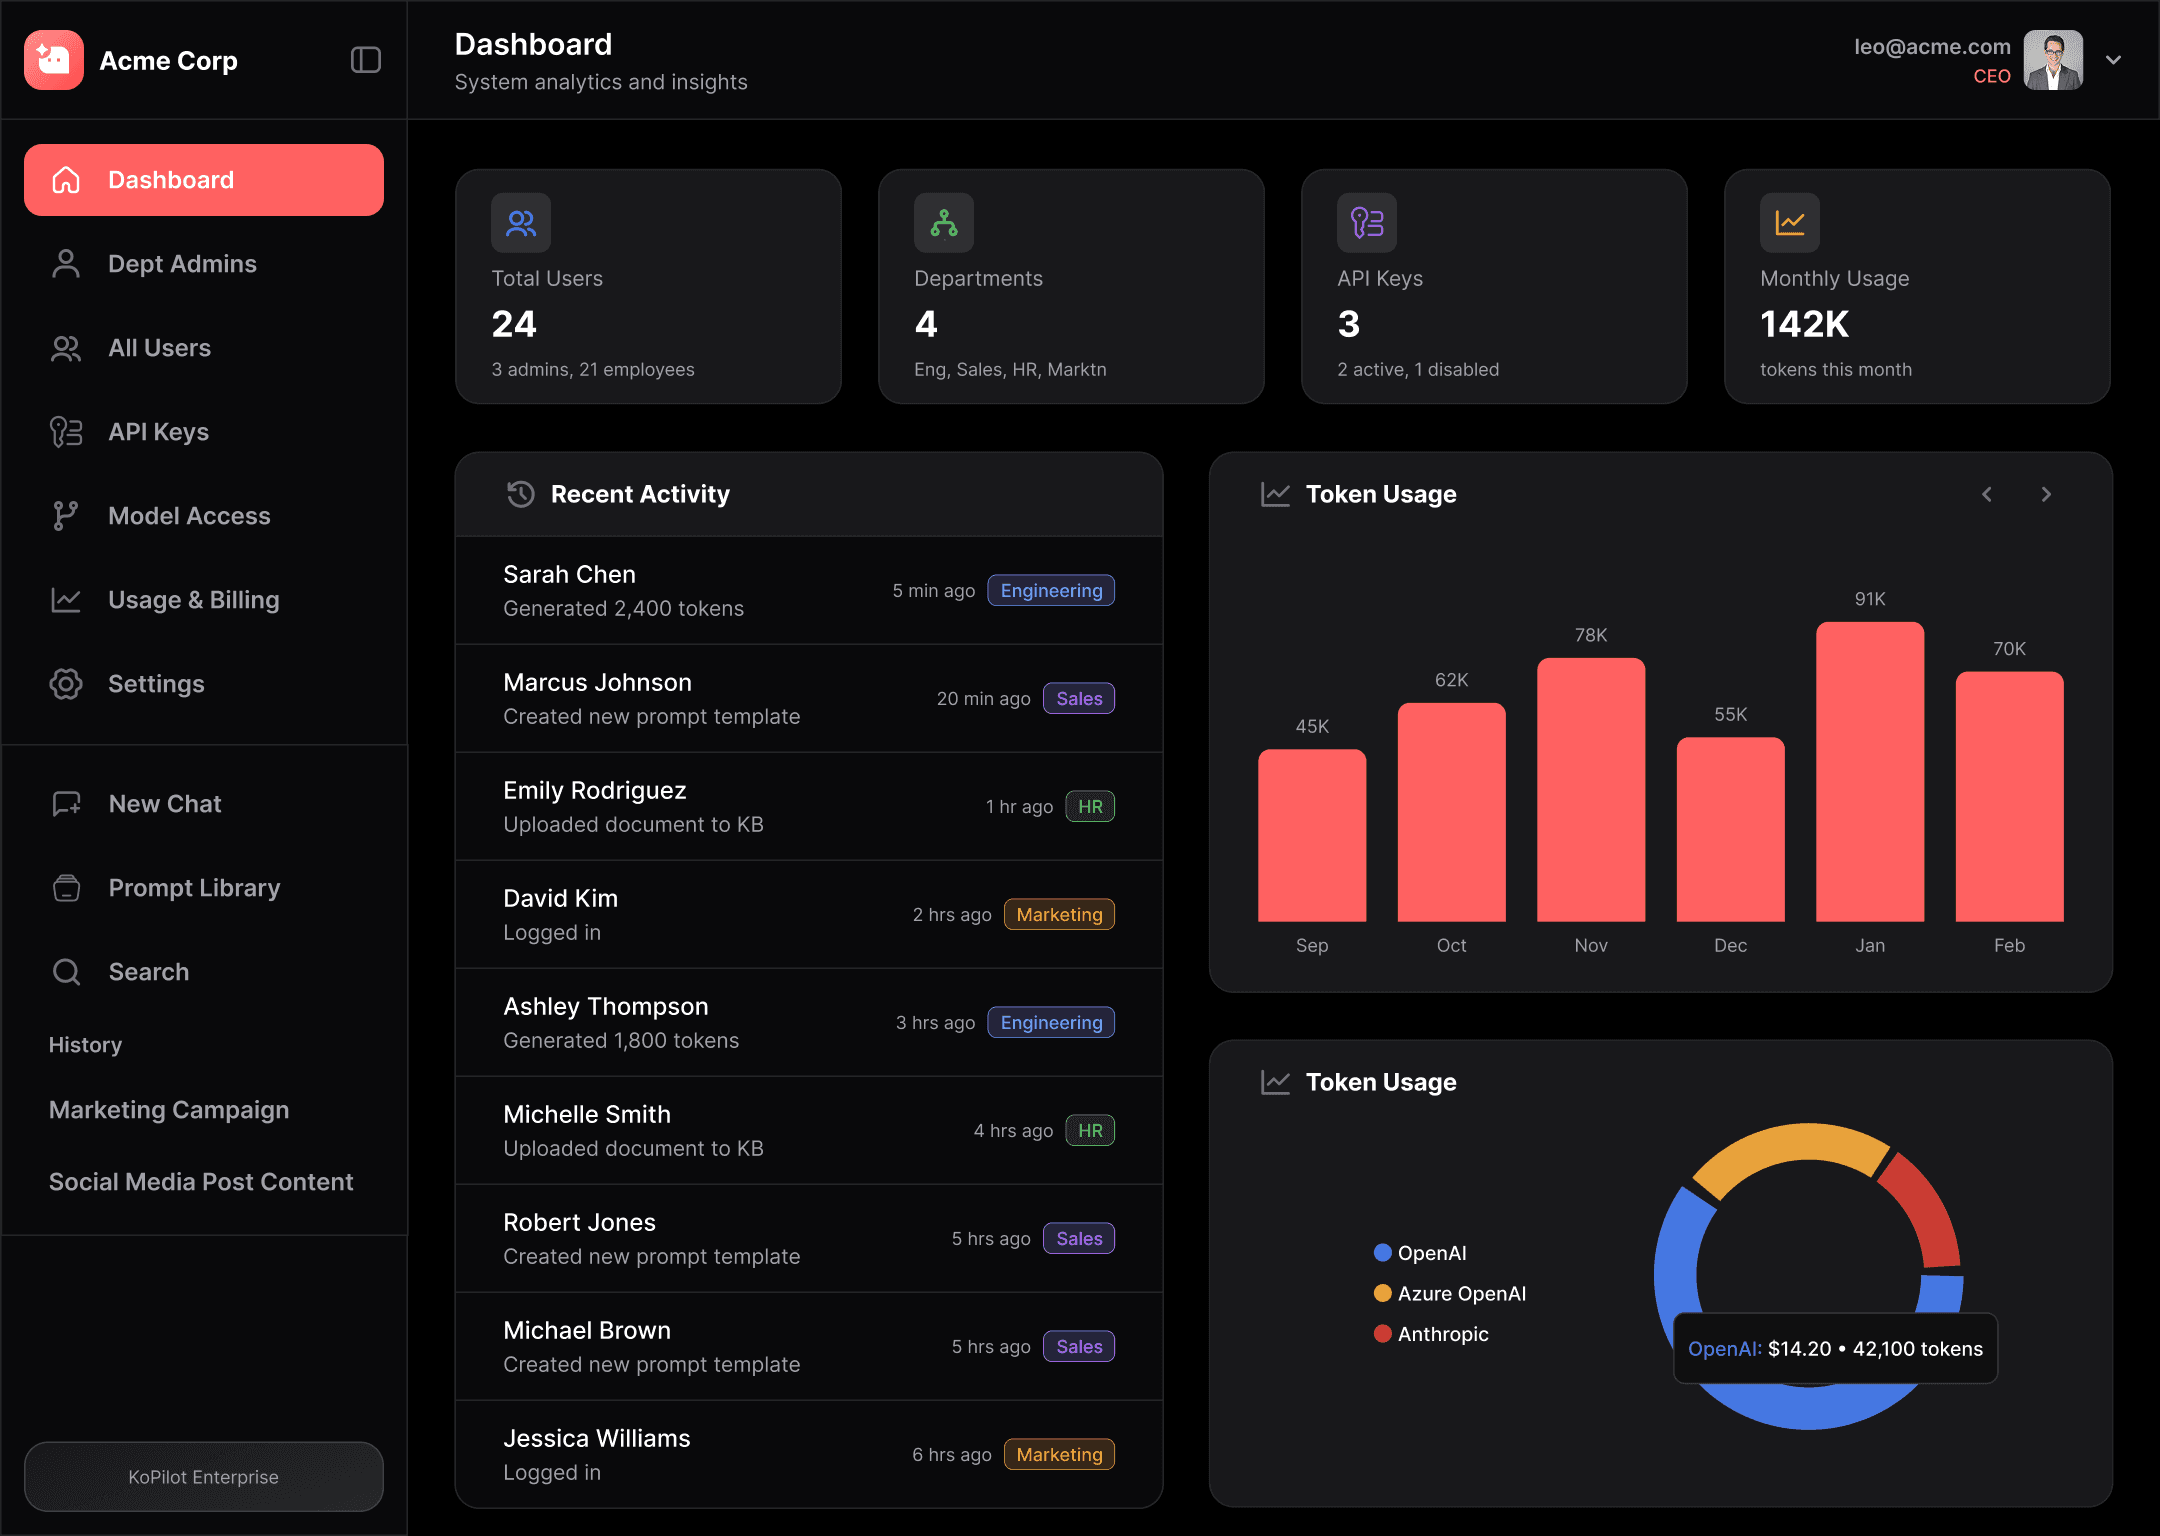Click the CEO profile avatar photo

tap(2053, 60)
